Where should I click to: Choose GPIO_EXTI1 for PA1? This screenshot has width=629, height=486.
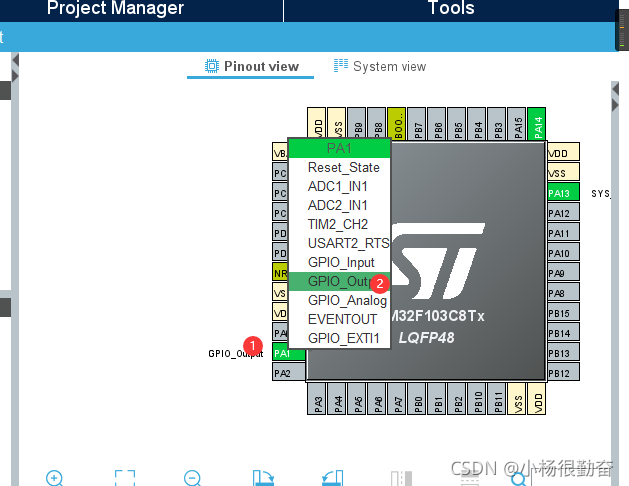point(339,338)
